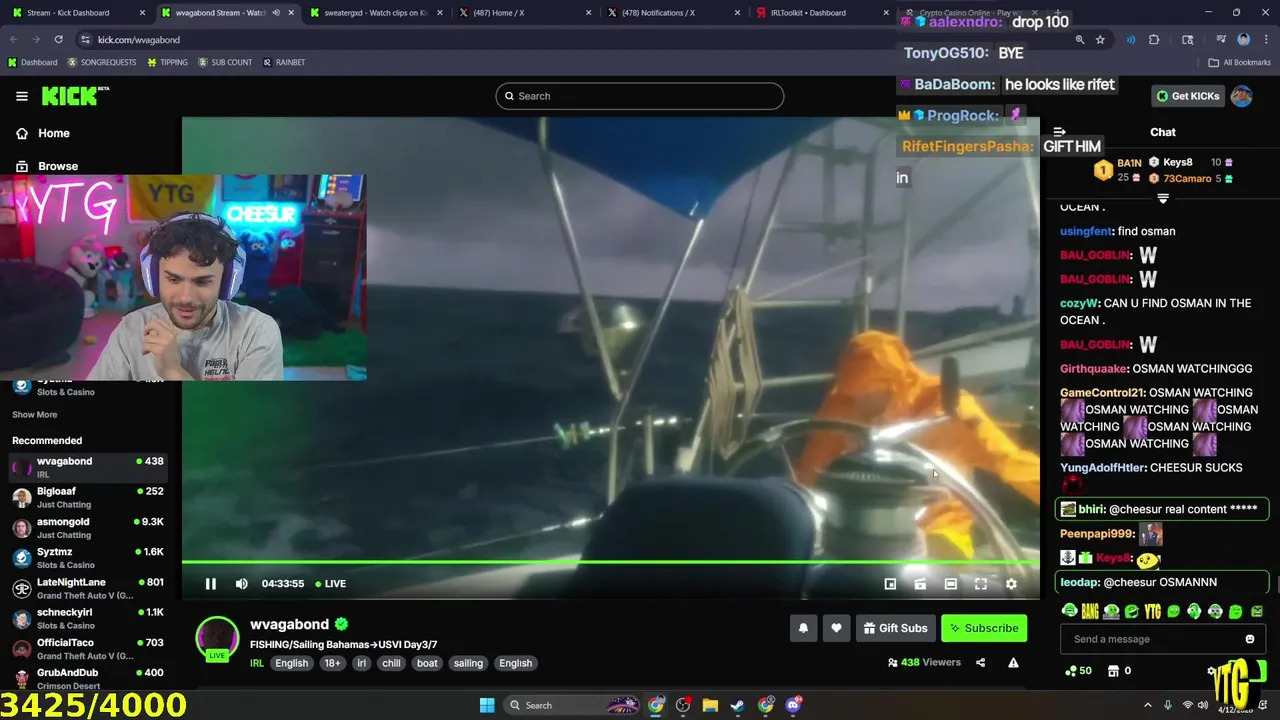Click the sailing tag

click(468, 663)
